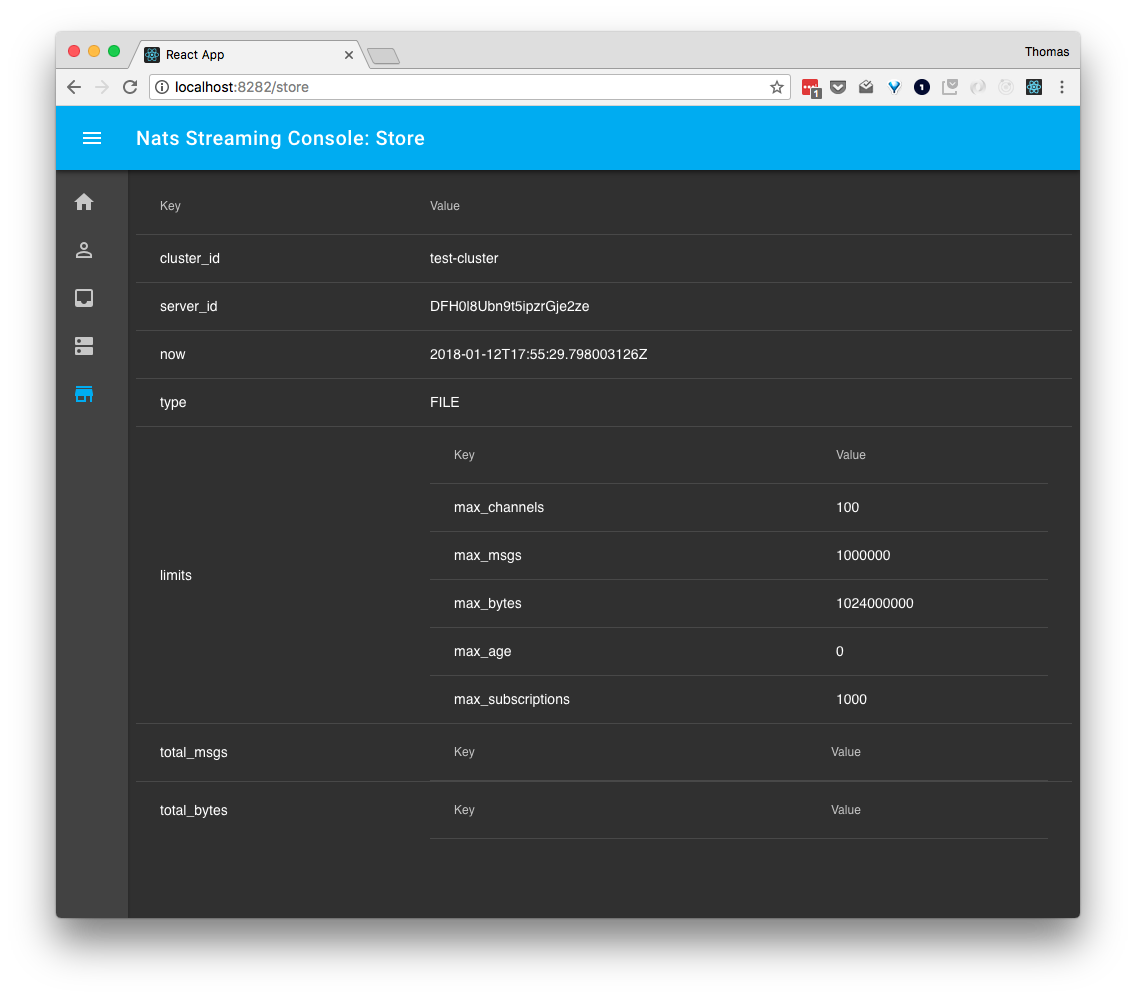This screenshot has width=1136, height=998.
Task: Click the total_bytes row Key header
Action: tap(464, 810)
